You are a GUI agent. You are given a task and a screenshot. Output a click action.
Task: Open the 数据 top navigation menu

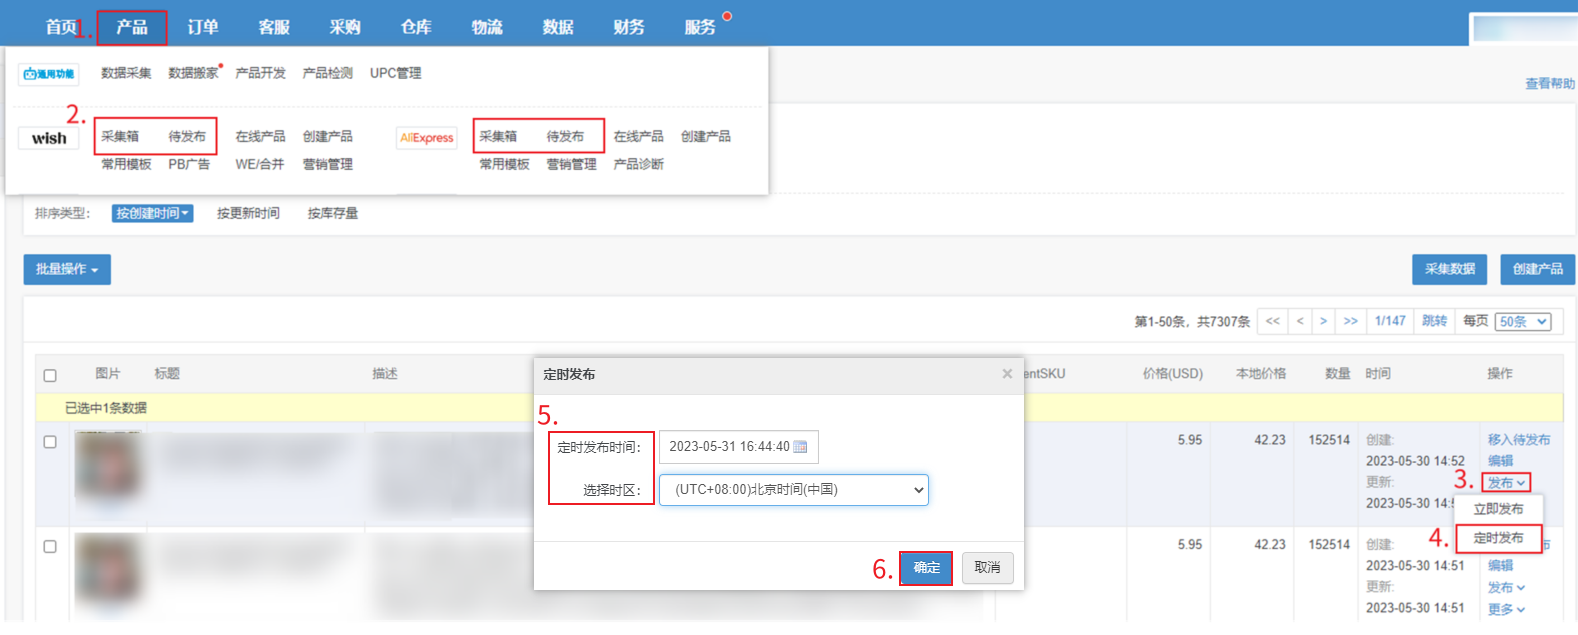[x=558, y=27]
